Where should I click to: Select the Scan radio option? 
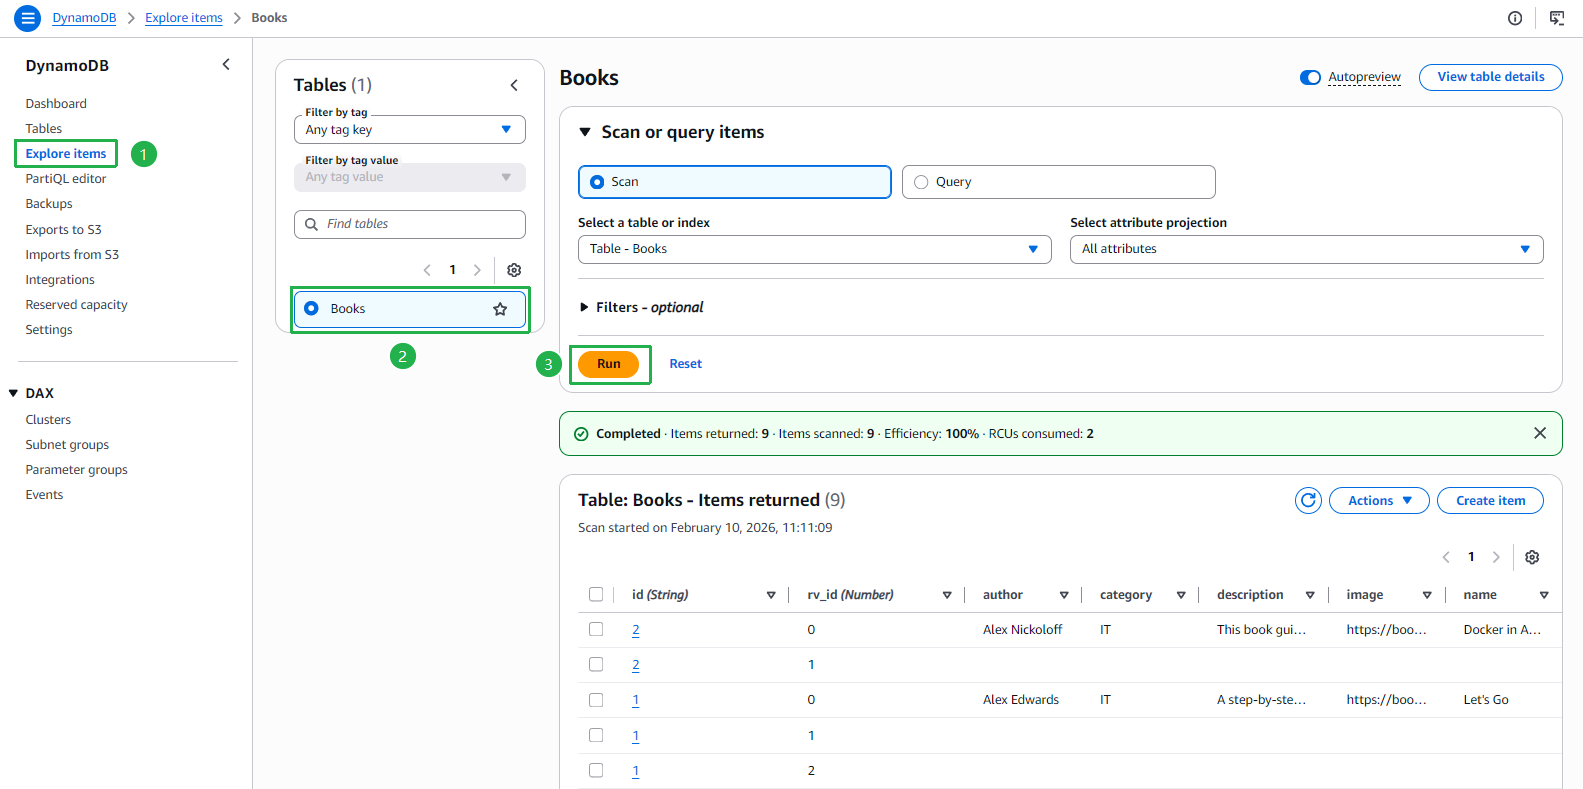point(597,182)
